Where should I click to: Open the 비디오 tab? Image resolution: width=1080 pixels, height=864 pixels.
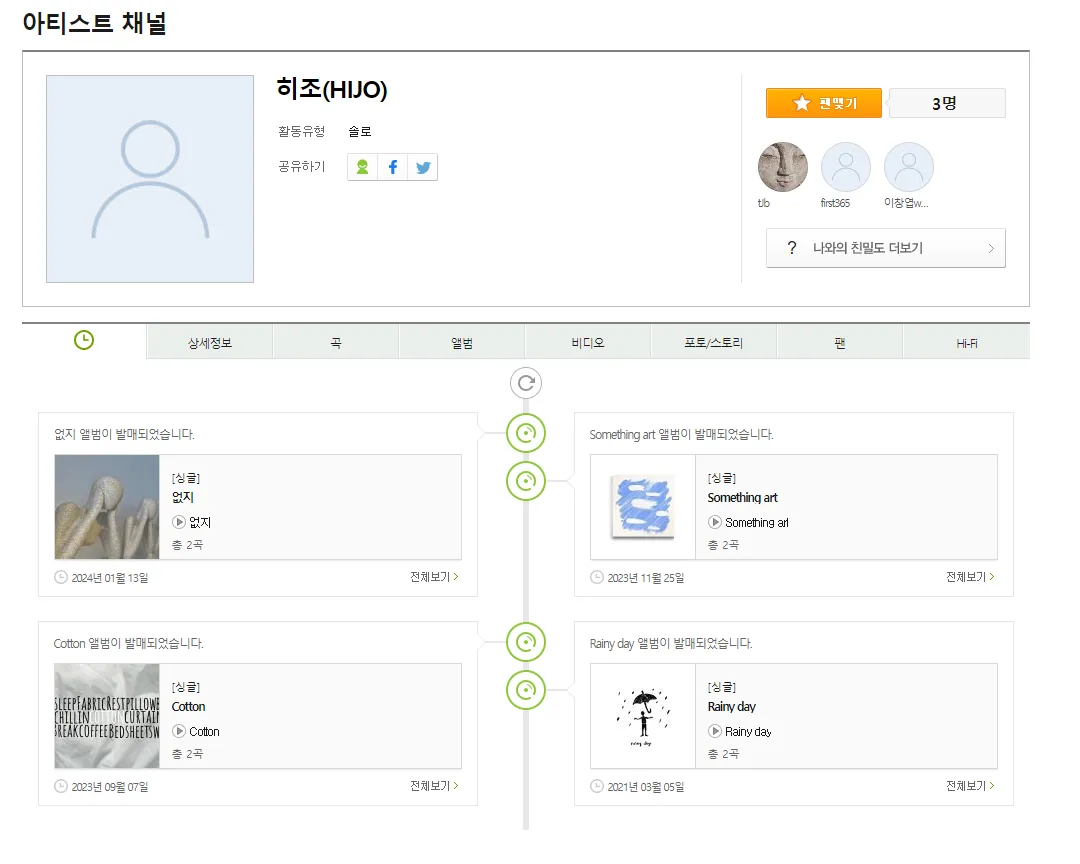coord(587,341)
